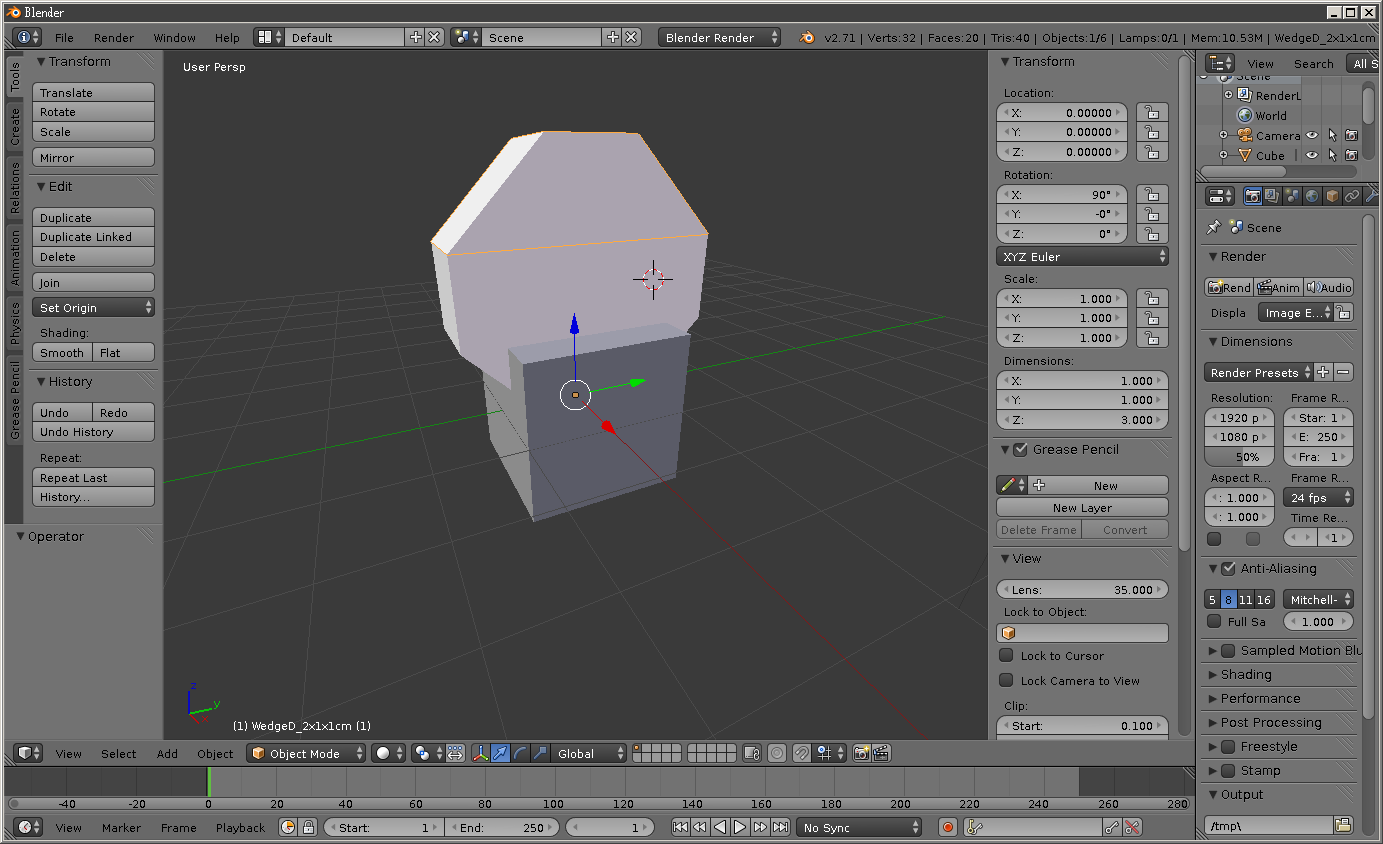
Task: Open the Object Mode dropdown
Action: 307,754
